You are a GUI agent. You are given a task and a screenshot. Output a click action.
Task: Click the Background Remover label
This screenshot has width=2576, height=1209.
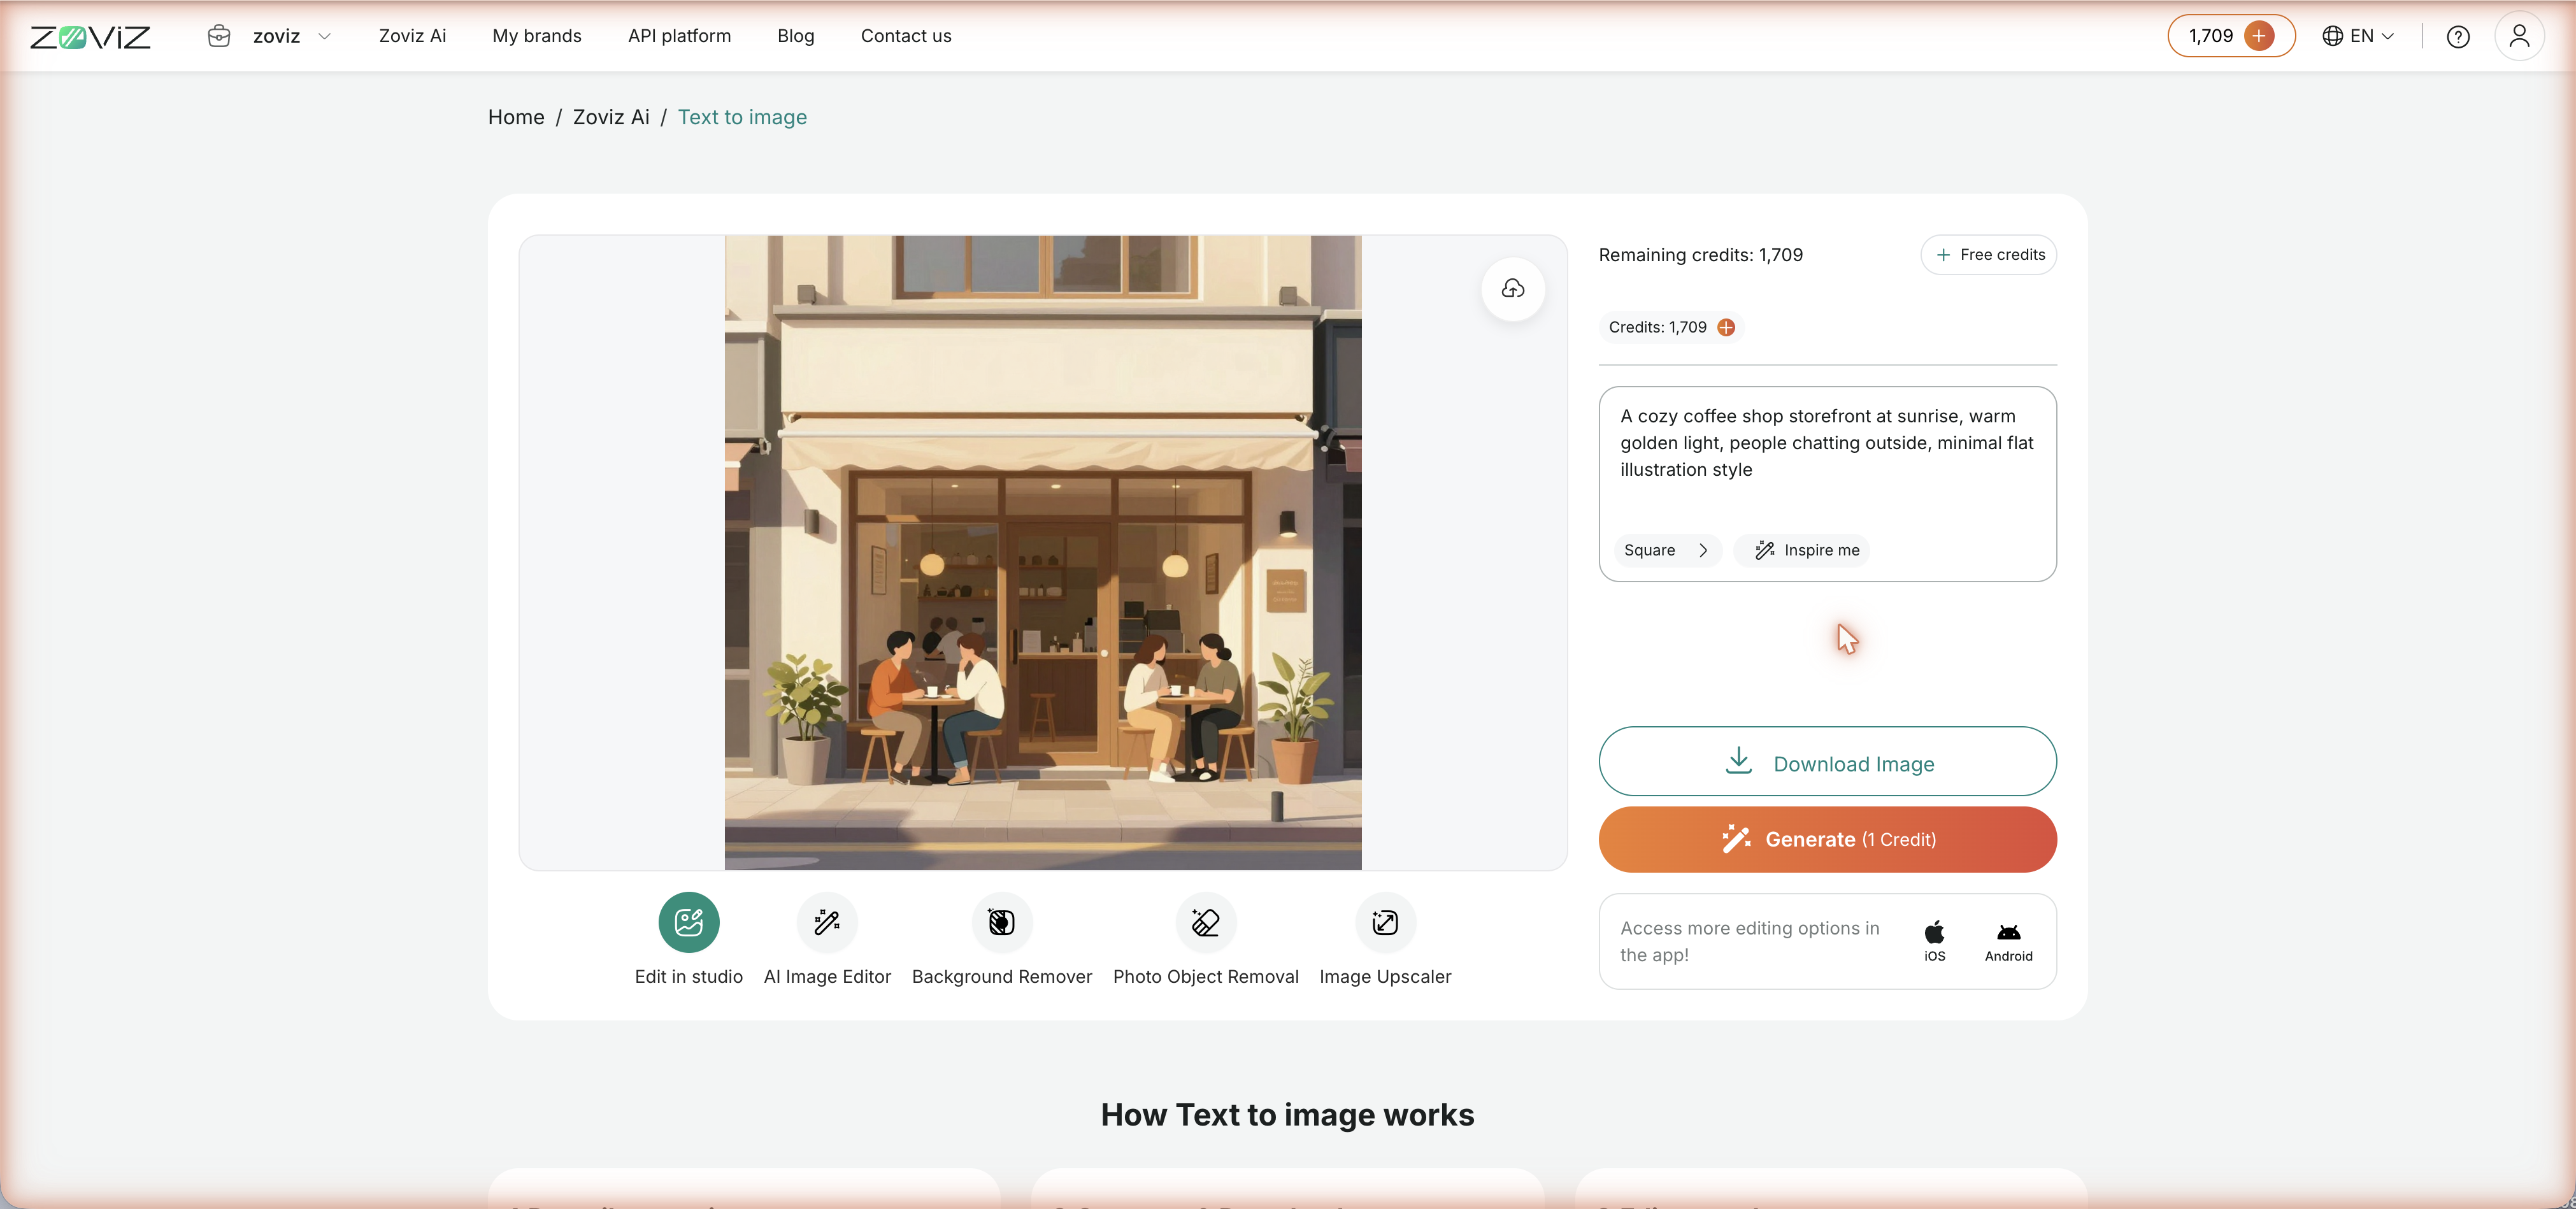[x=1002, y=977]
